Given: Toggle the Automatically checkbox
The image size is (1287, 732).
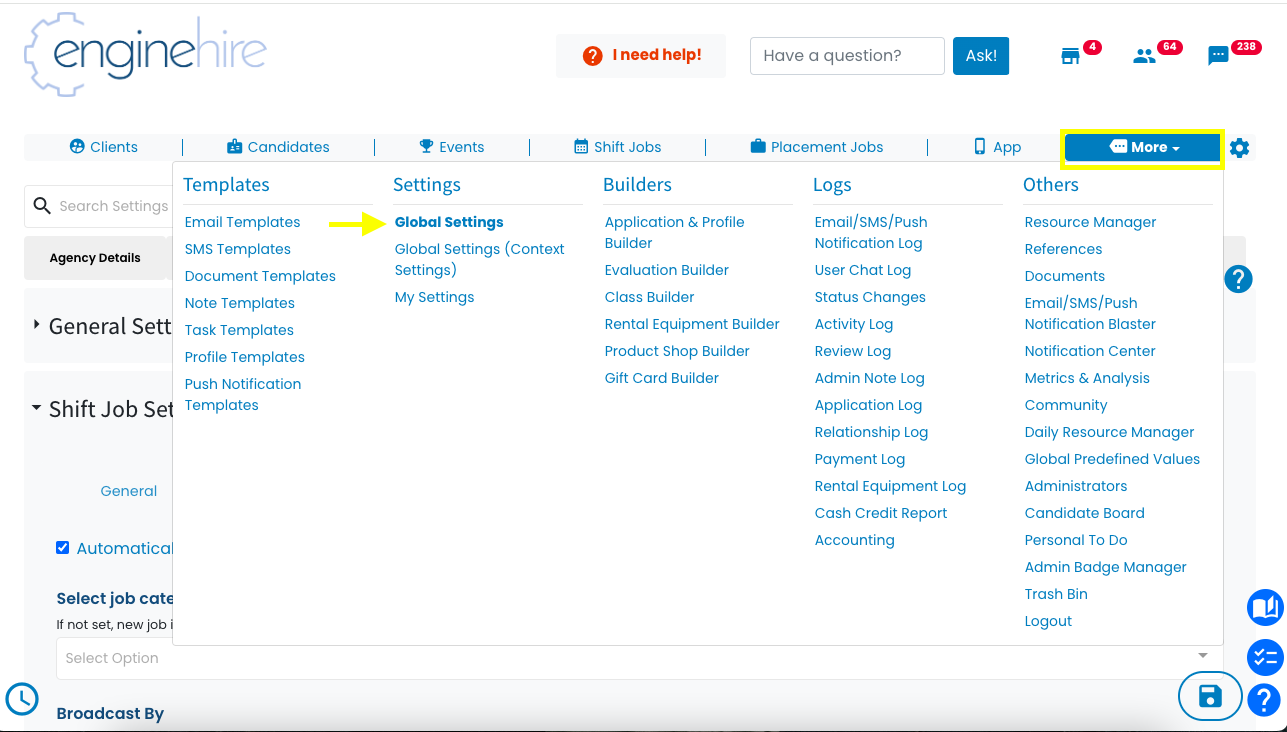Looking at the screenshot, I should pos(62,547).
